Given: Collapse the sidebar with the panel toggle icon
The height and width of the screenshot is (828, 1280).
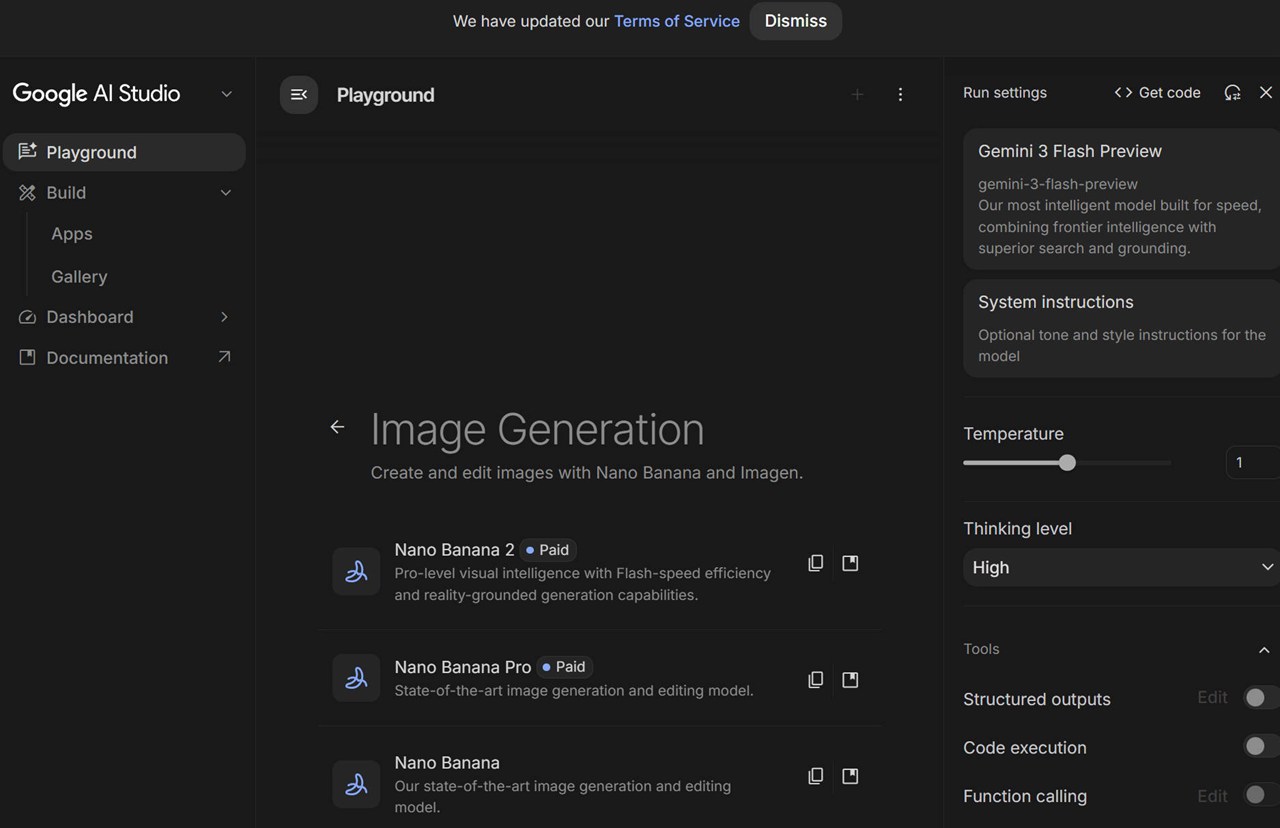Looking at the screenshot, I should point(299,95).
